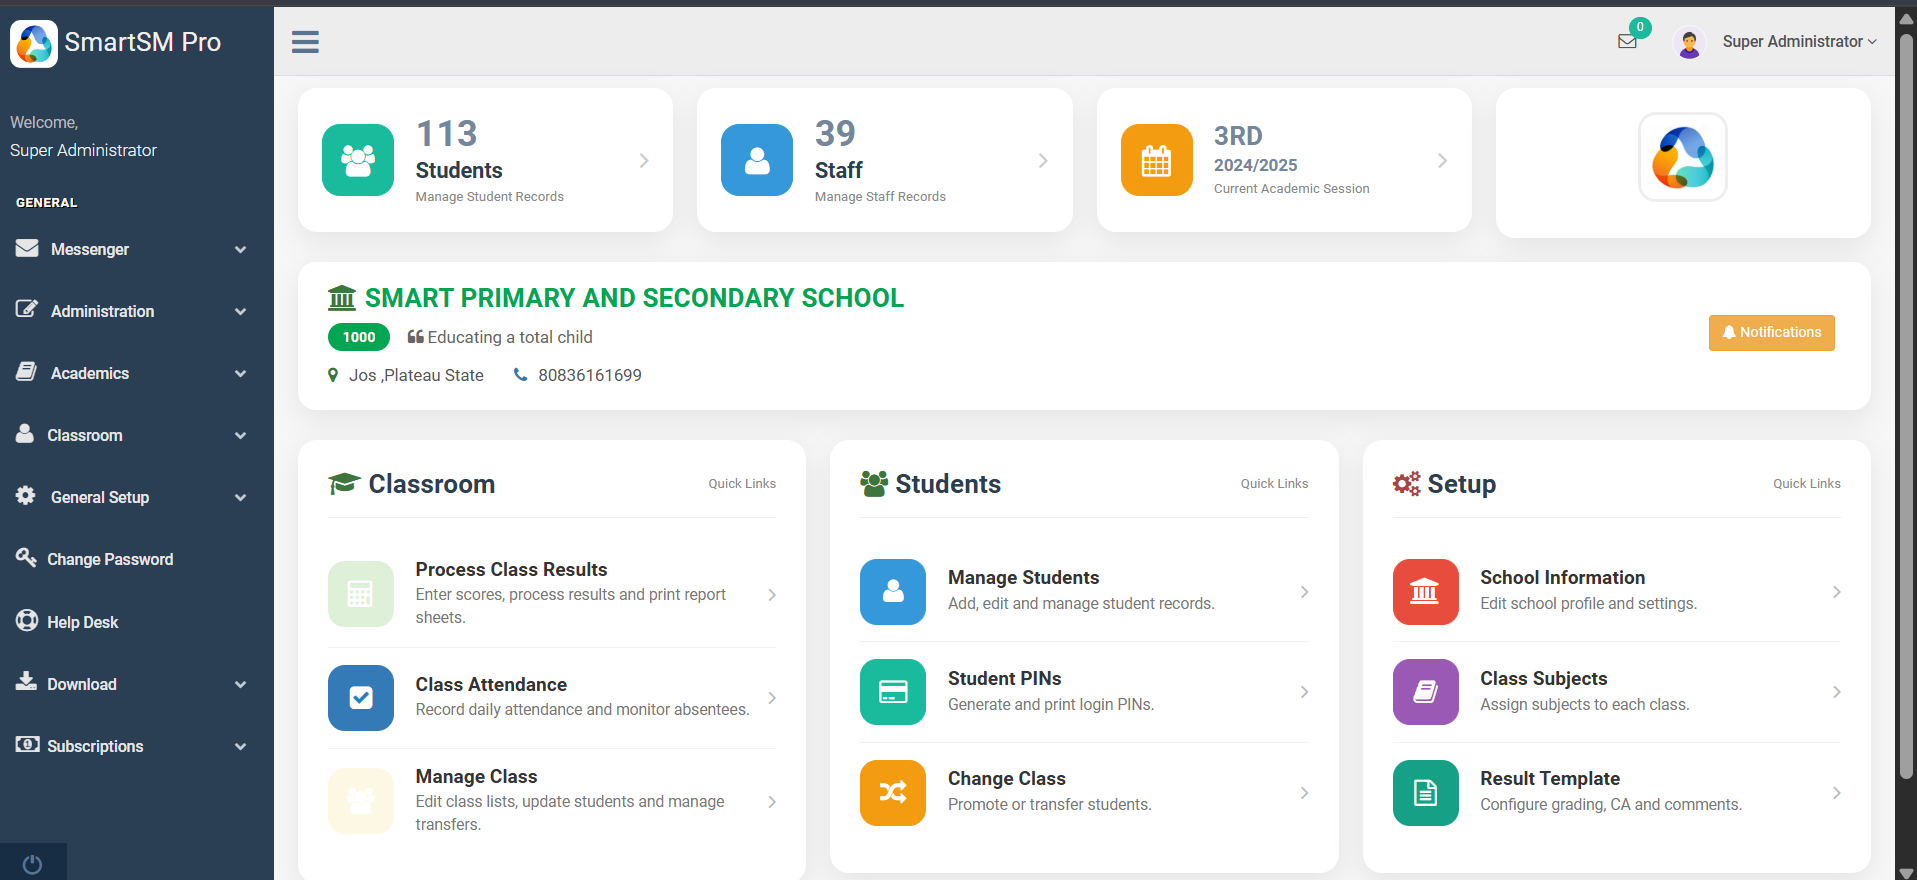Expand the Messenger sidebar menu
The height and width of the screenshot is (880, 1917).
(137, 249)
